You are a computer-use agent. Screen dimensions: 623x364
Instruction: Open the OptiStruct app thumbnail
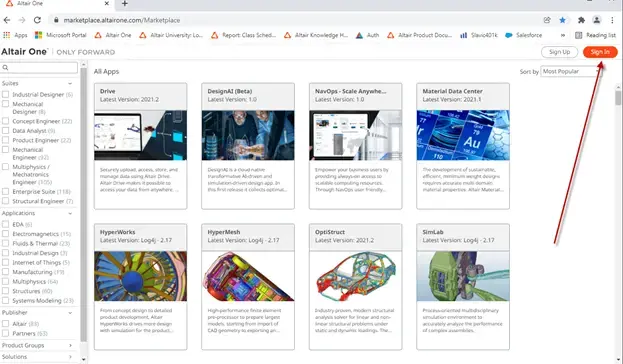pos(356,276)
